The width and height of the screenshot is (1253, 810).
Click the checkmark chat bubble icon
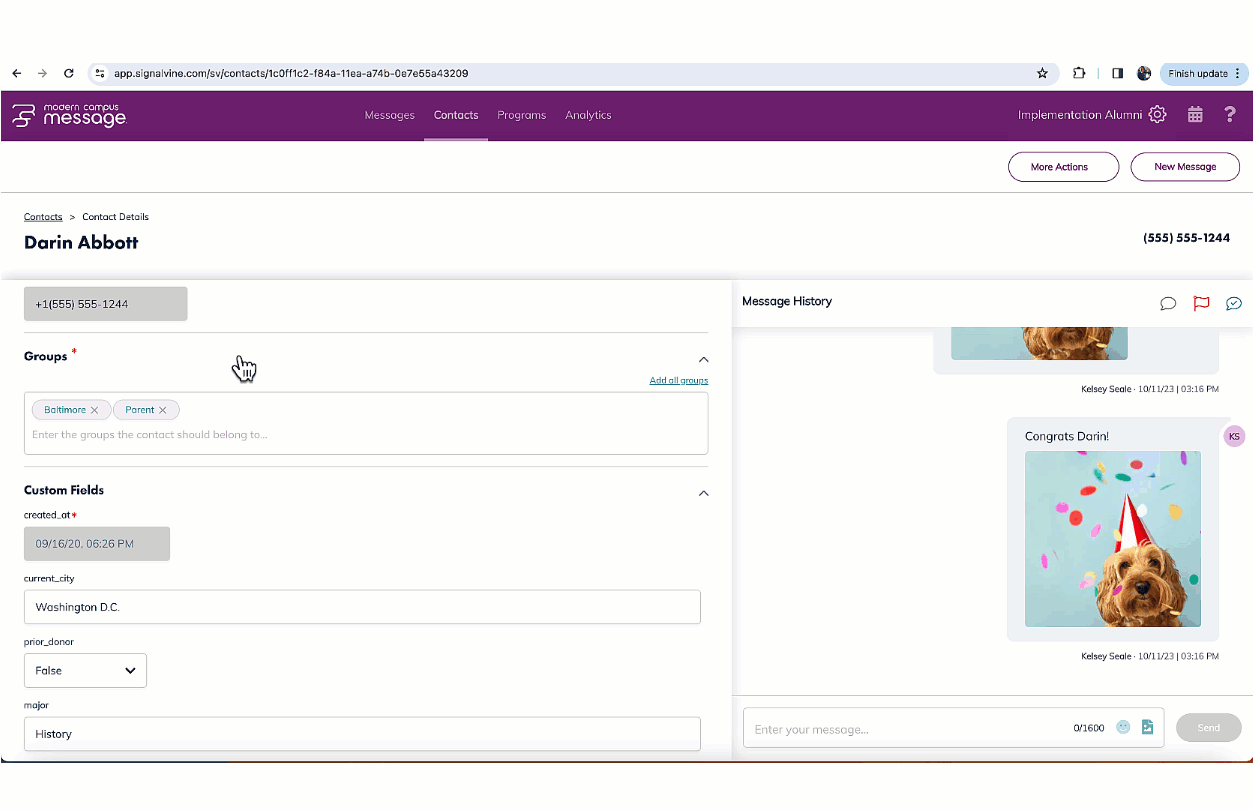pos(1234,303)
